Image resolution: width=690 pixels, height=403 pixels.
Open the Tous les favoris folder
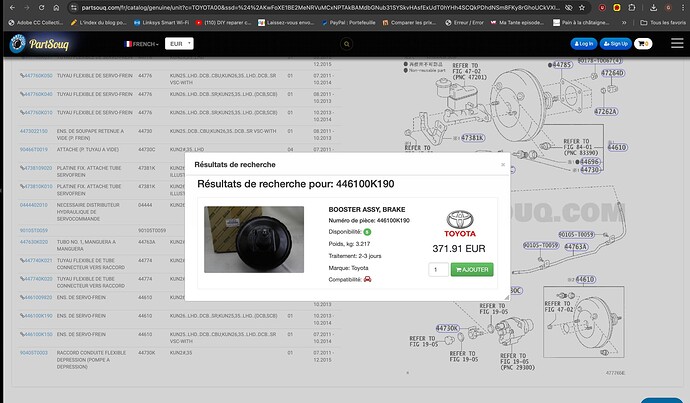point(663,22)
